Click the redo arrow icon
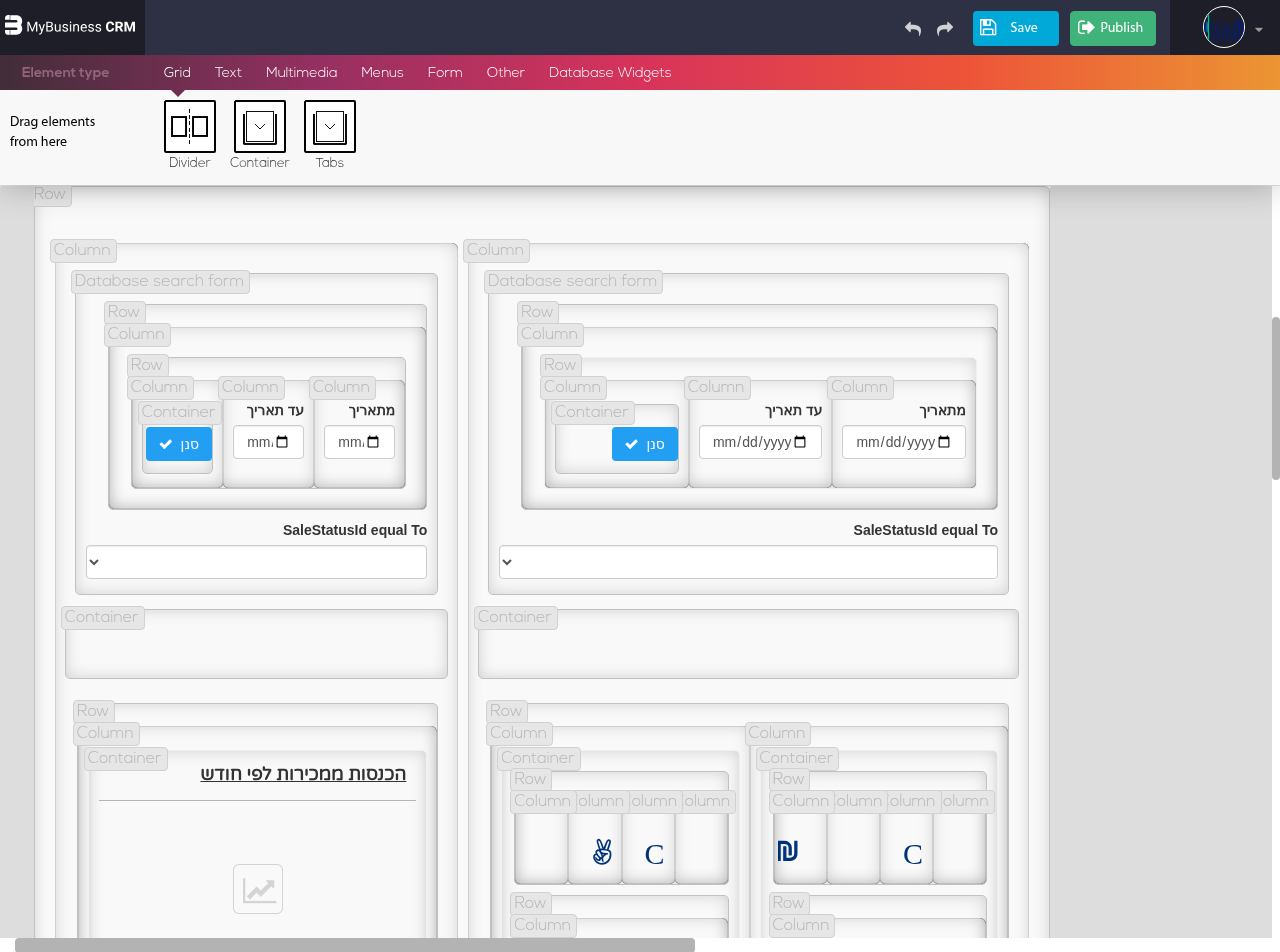 pos(945,28)
